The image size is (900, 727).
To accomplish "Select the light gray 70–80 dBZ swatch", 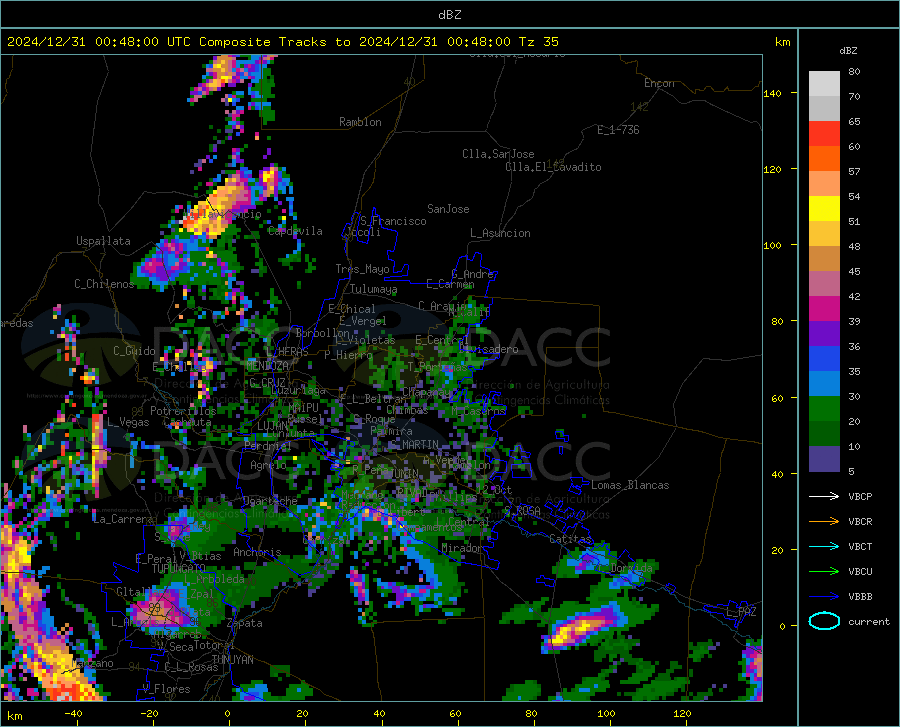I will click(824, 83).
